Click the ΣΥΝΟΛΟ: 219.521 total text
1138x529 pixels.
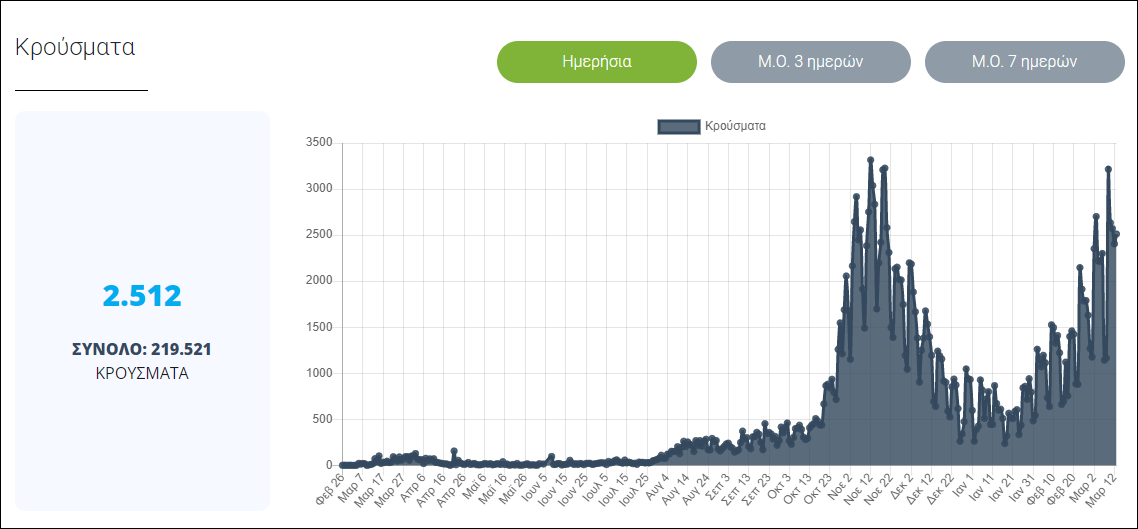[x=142, y=349]
